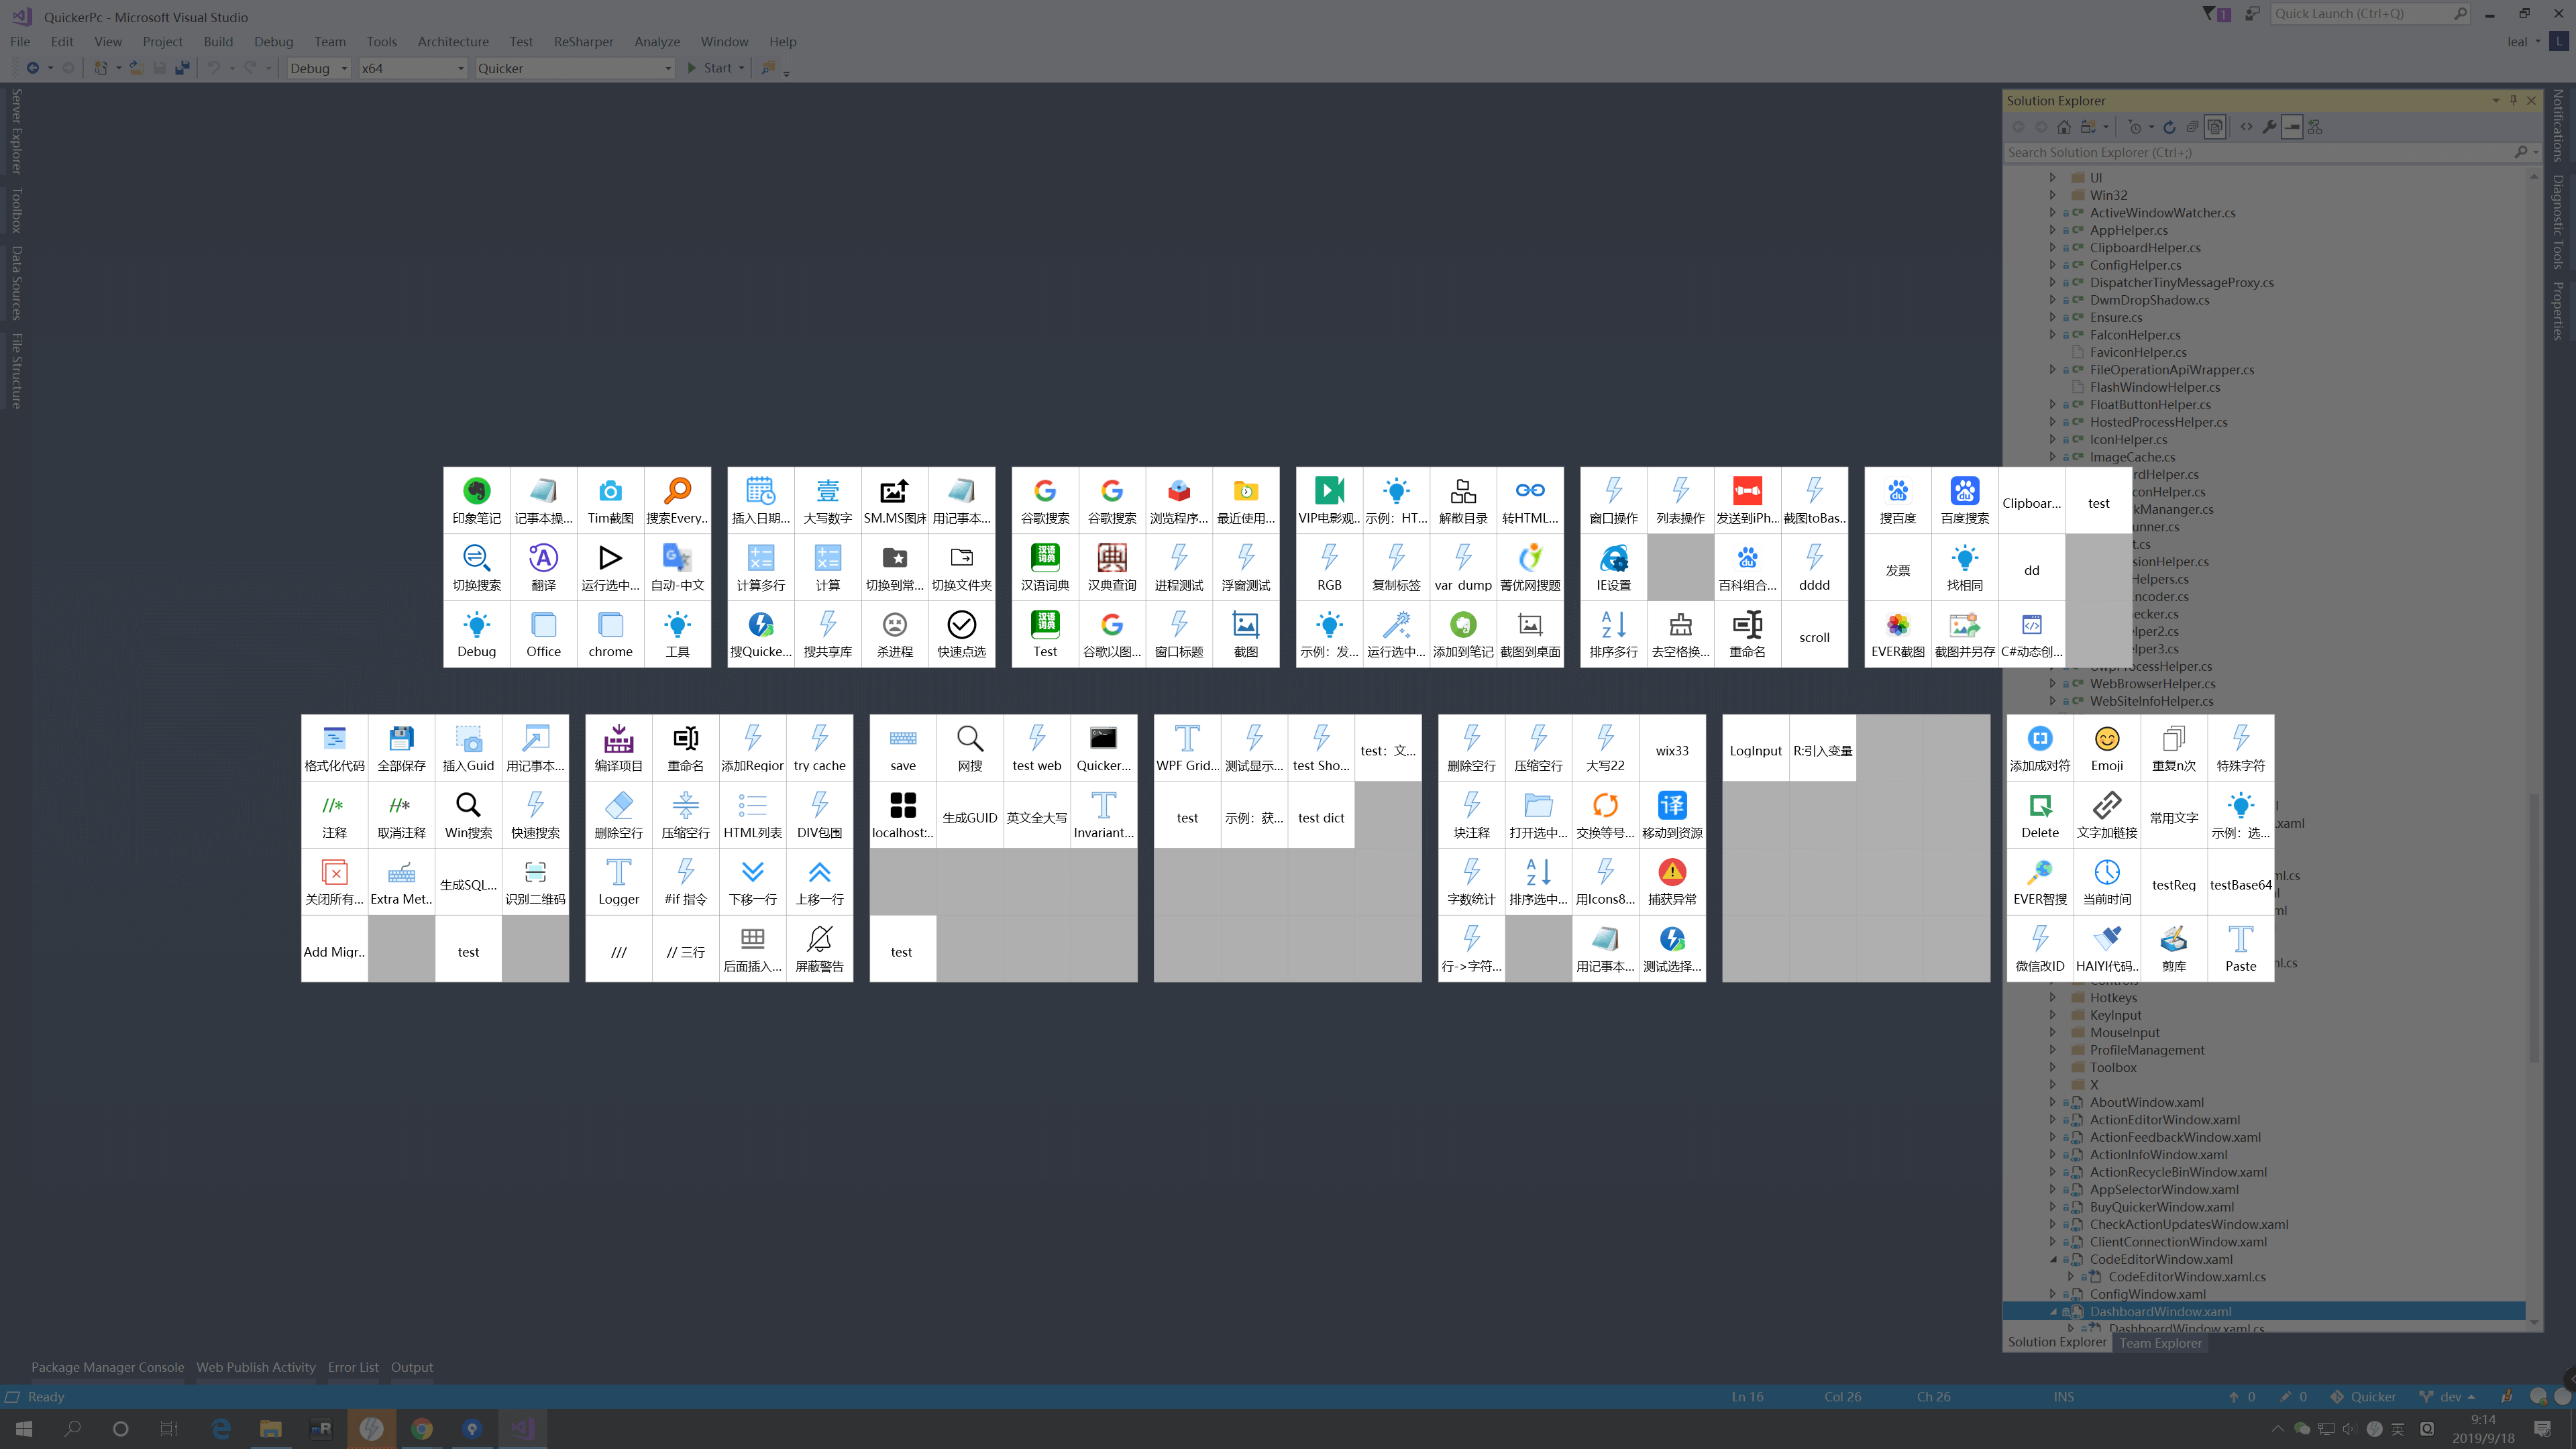
Task: Switch to the Team Explorer tab
Action: click(x=2160, y=1343)
